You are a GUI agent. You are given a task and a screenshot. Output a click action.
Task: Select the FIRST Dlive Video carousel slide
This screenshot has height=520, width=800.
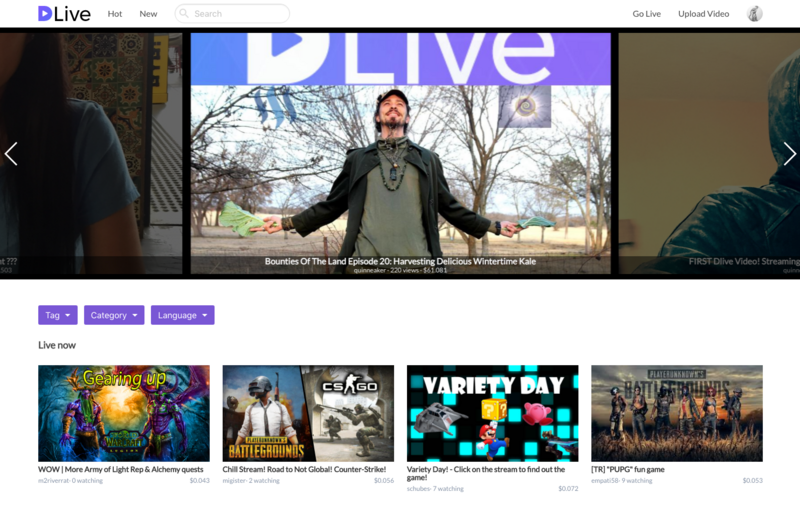(709, 153)
